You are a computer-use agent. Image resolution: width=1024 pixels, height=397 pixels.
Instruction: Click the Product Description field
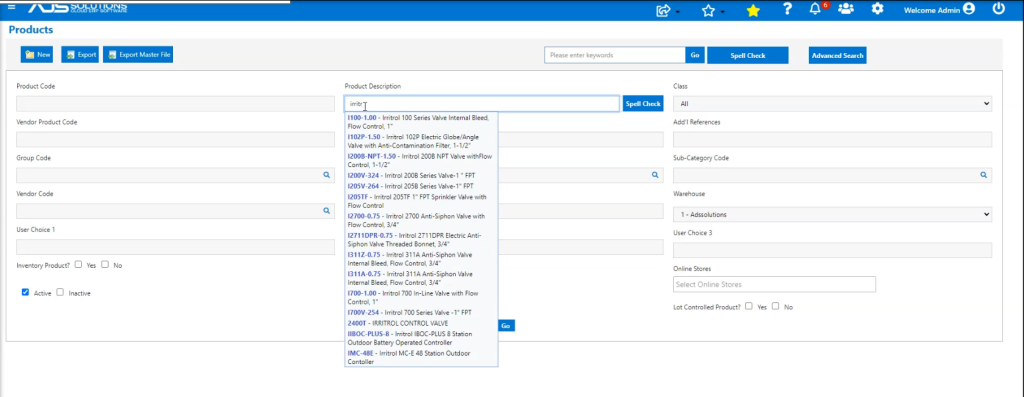tap(482, 104)
